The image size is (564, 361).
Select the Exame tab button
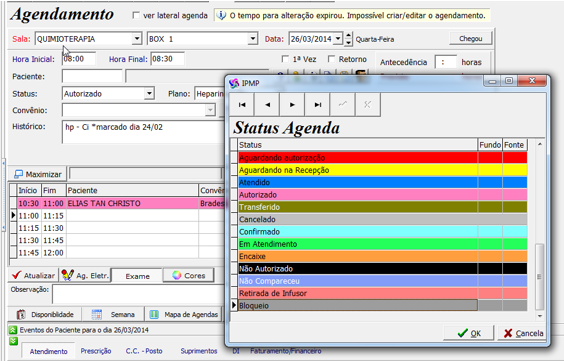coord(137,276)
